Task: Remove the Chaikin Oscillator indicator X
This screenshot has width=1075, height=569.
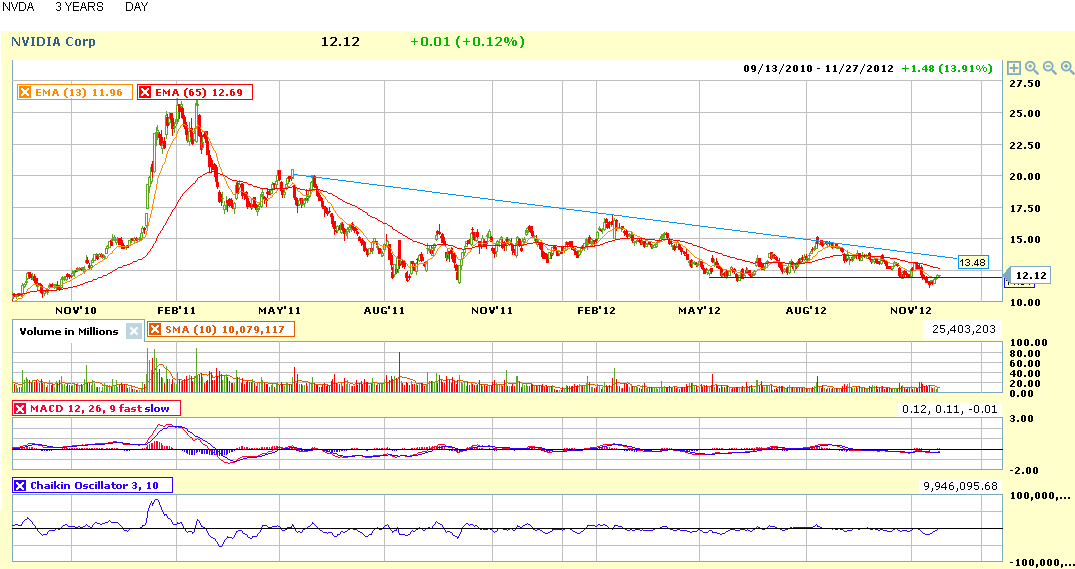Action: coord(20,485)
